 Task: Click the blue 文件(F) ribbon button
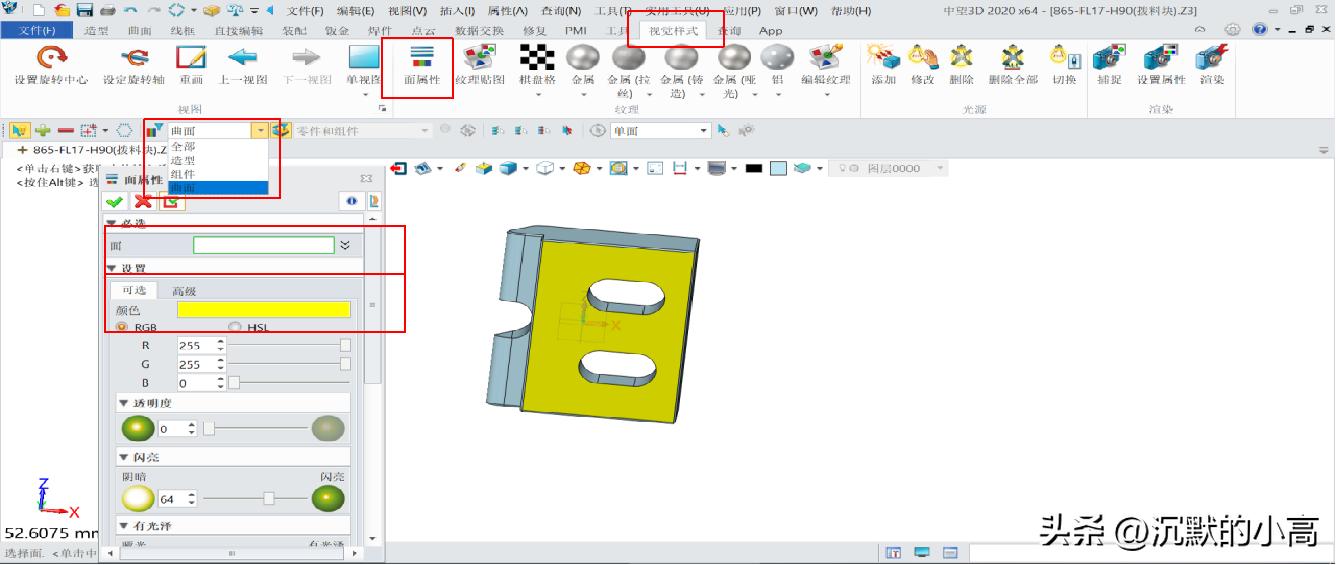pyautogui.click(x=36, y=30)
